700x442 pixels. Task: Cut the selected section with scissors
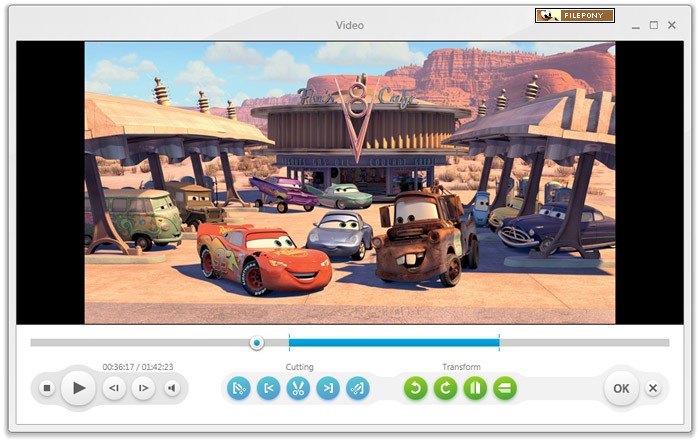point(298,388)
